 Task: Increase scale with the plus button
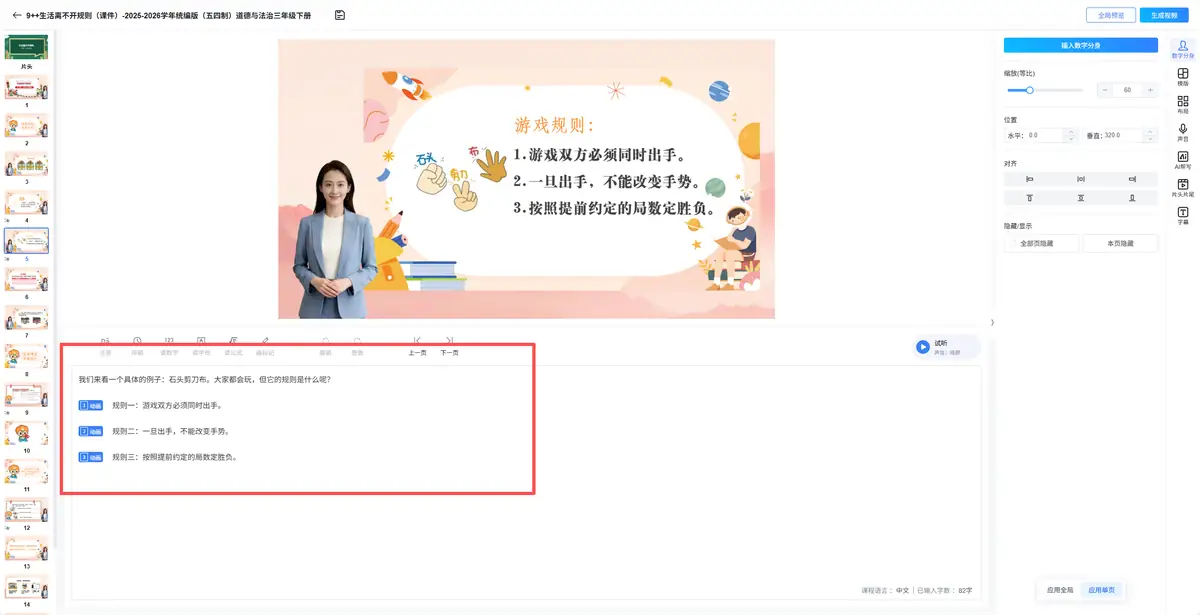tap(1150, 90)
